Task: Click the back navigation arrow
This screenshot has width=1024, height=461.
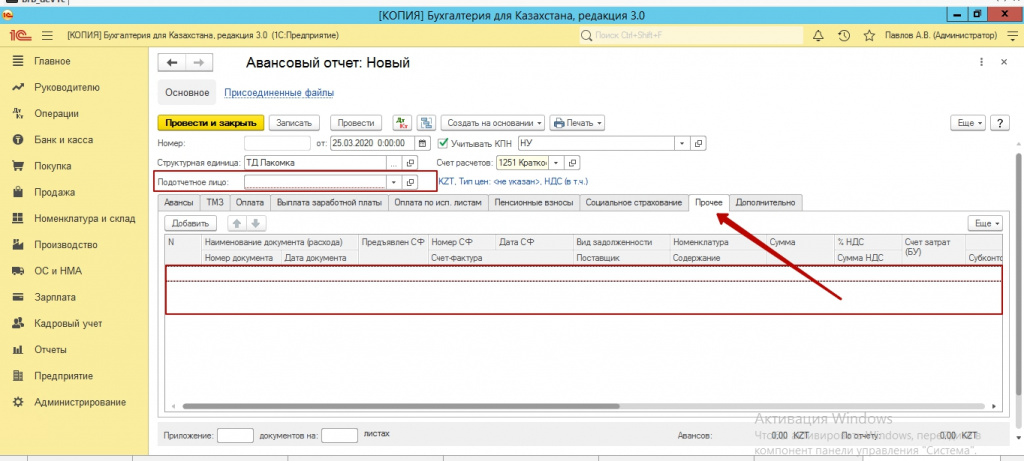Action: (172, 63)
